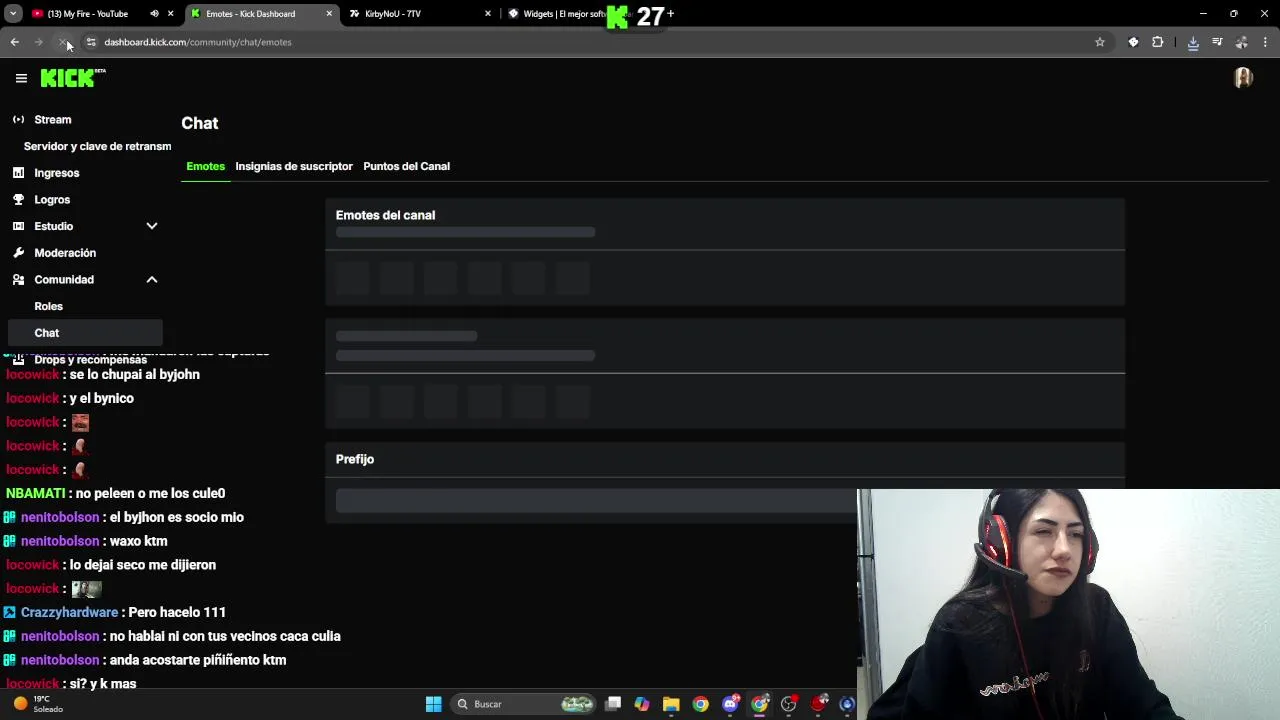Show Chrome downloads
1280x720 pixels.
click(x=1193, y=42)
